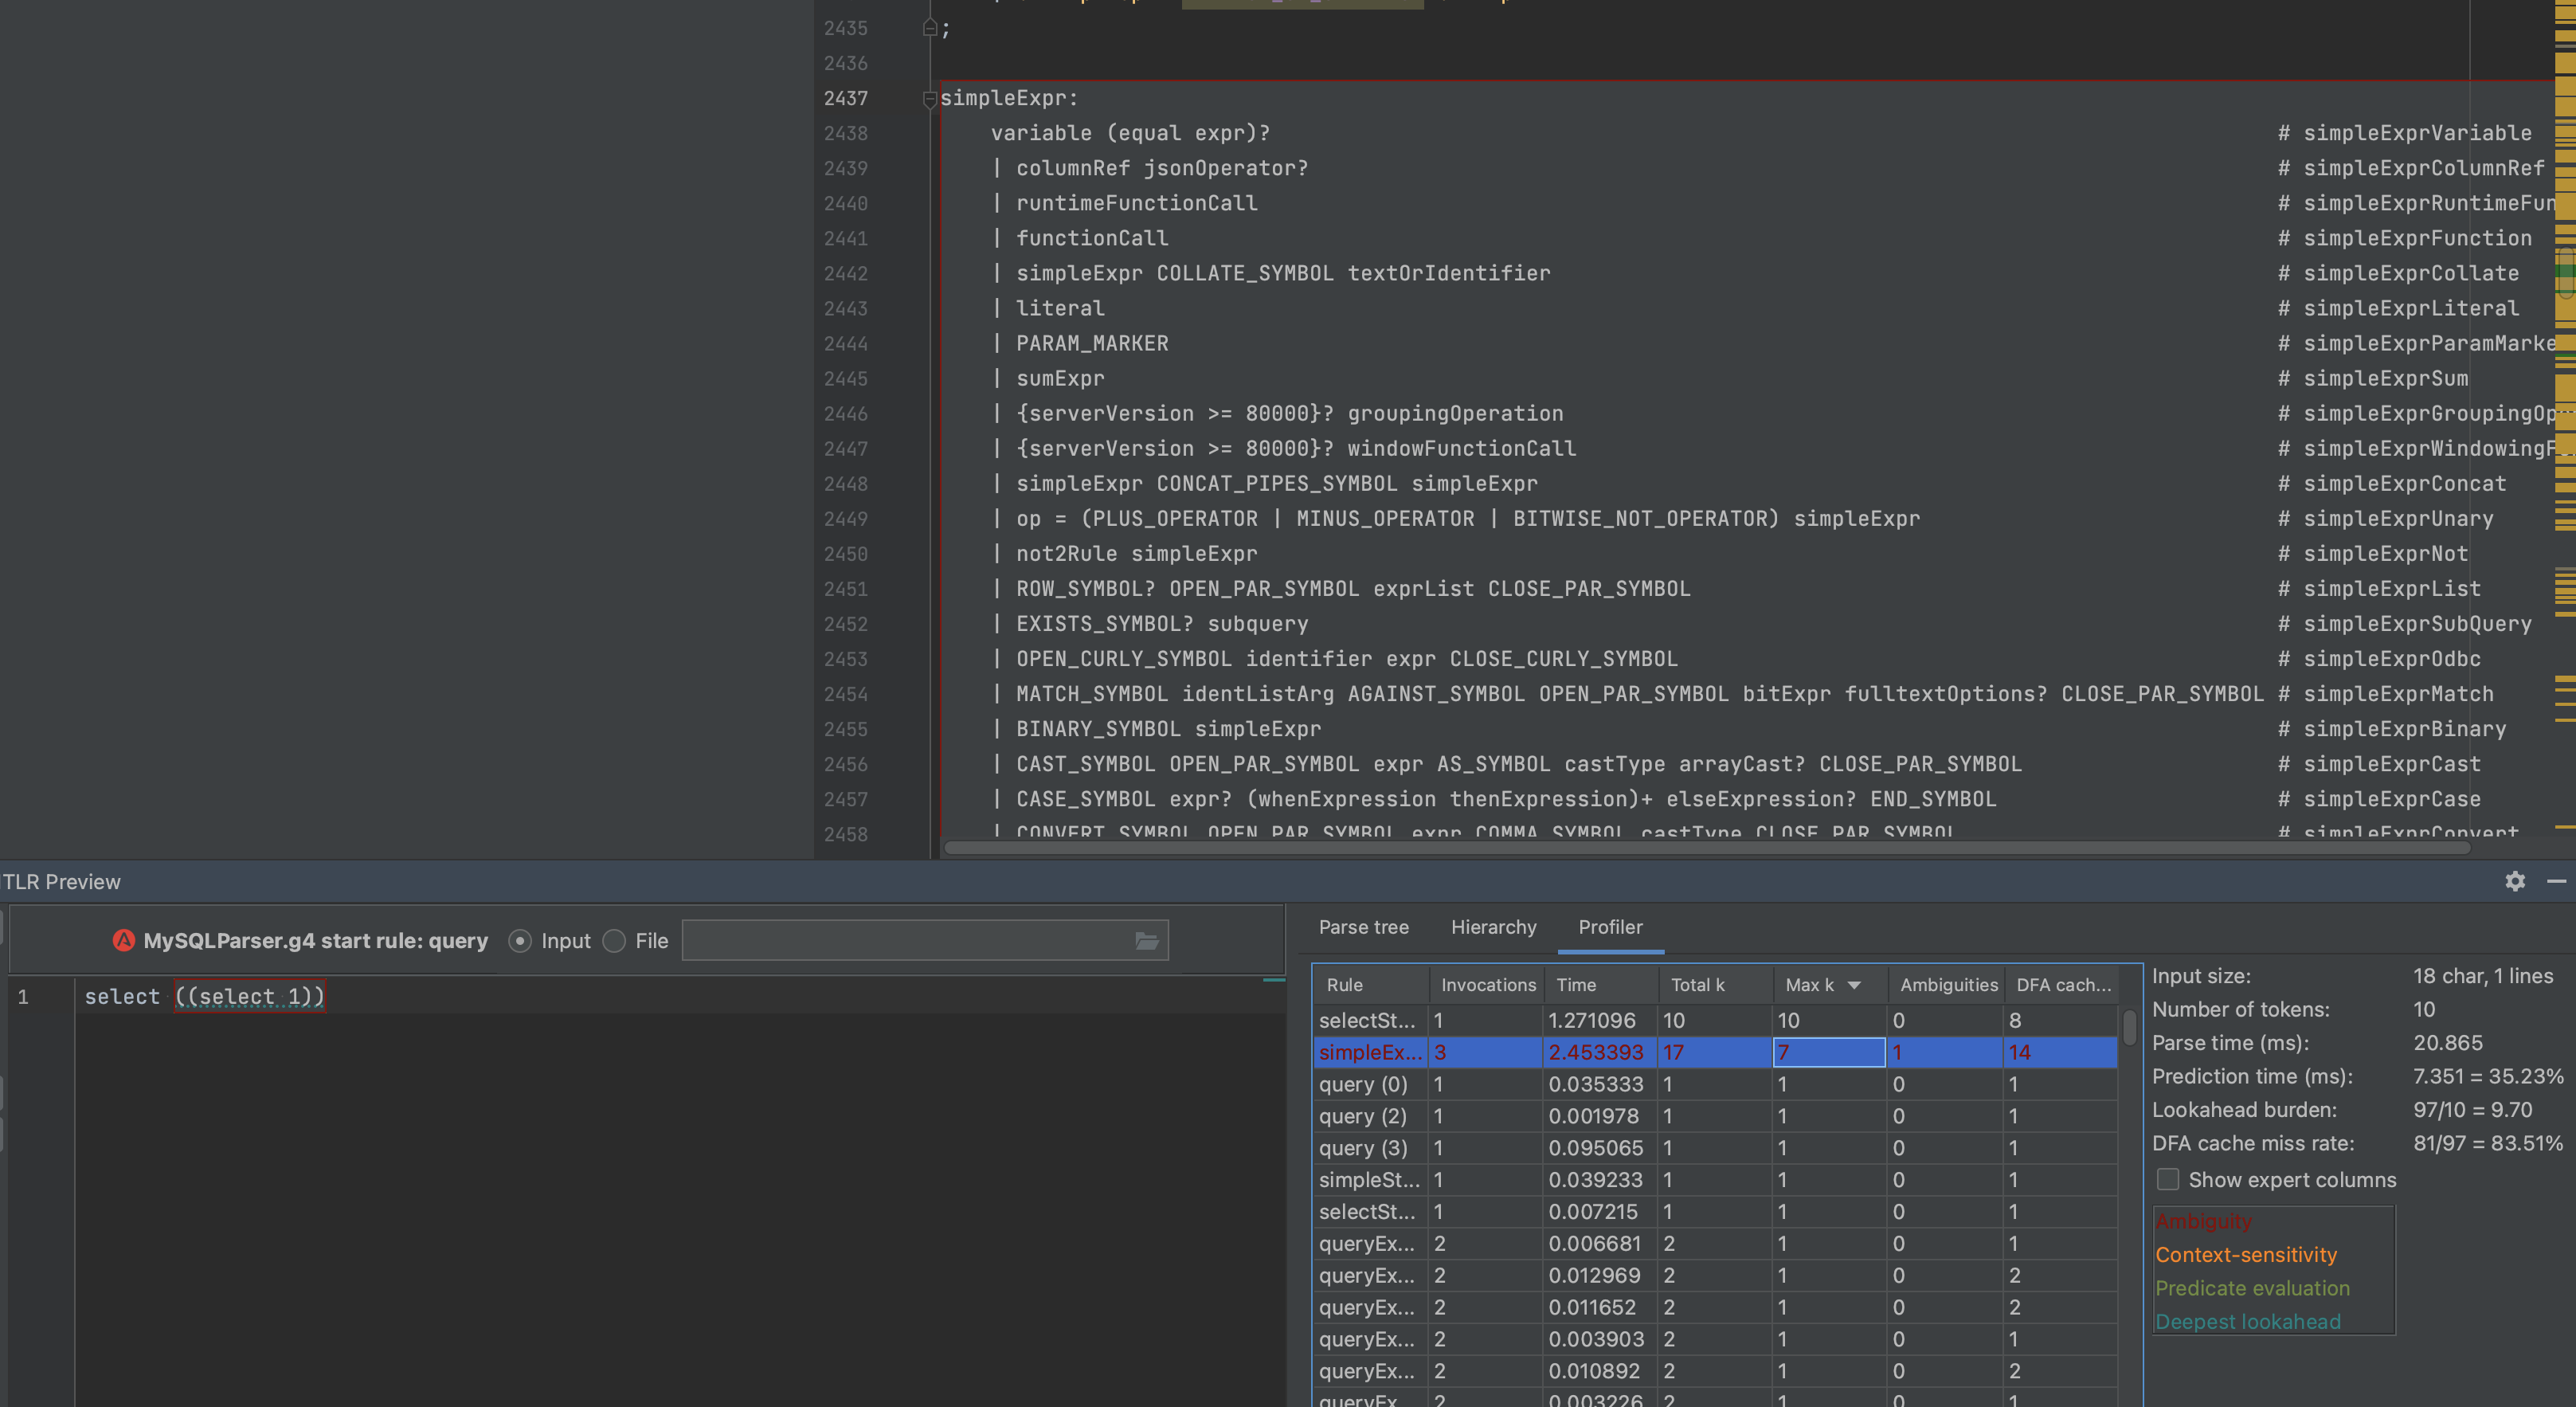
Task: Sort by the Time column header
Action: tap(1601, 985)
